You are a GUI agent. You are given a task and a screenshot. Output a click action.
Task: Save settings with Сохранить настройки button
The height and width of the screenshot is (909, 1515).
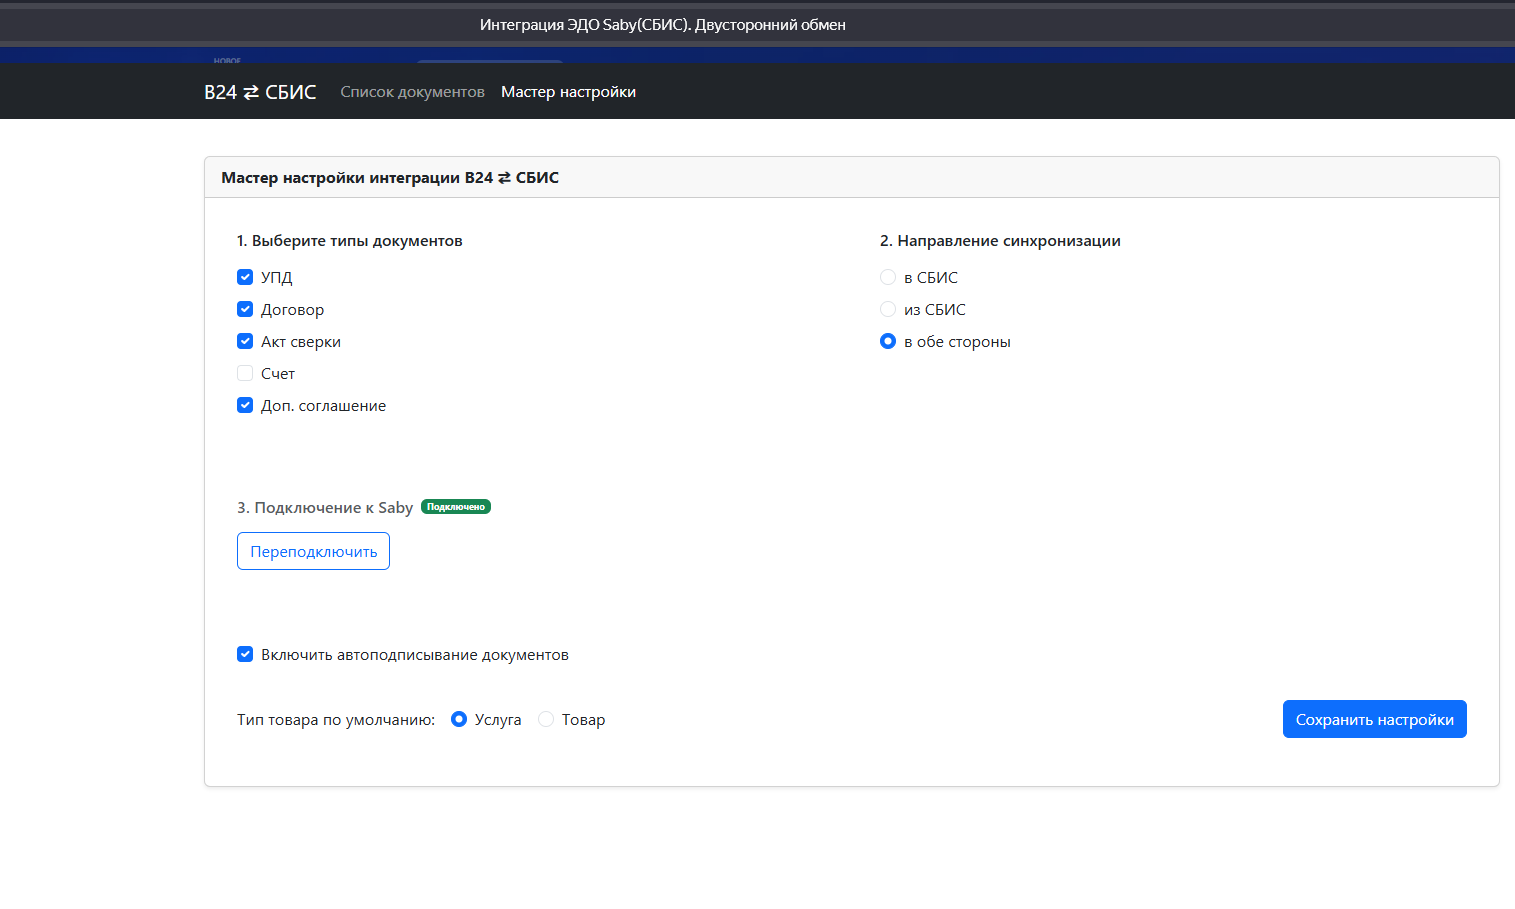tap(1374, 719)
